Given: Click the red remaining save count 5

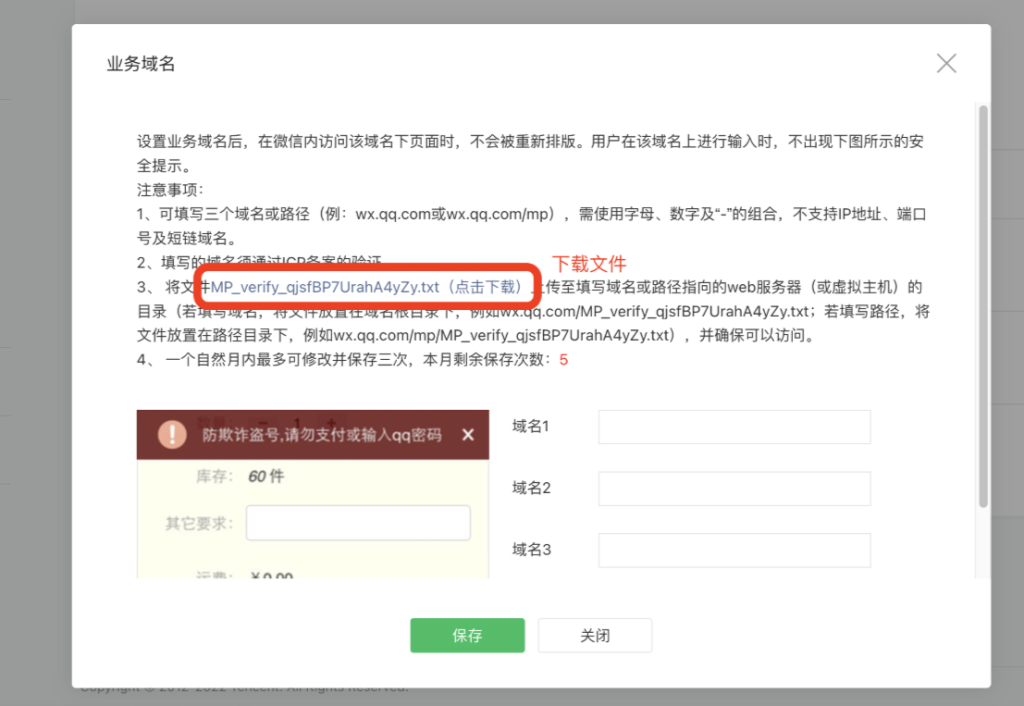Looking at the screenshot, I should [563, 360].
